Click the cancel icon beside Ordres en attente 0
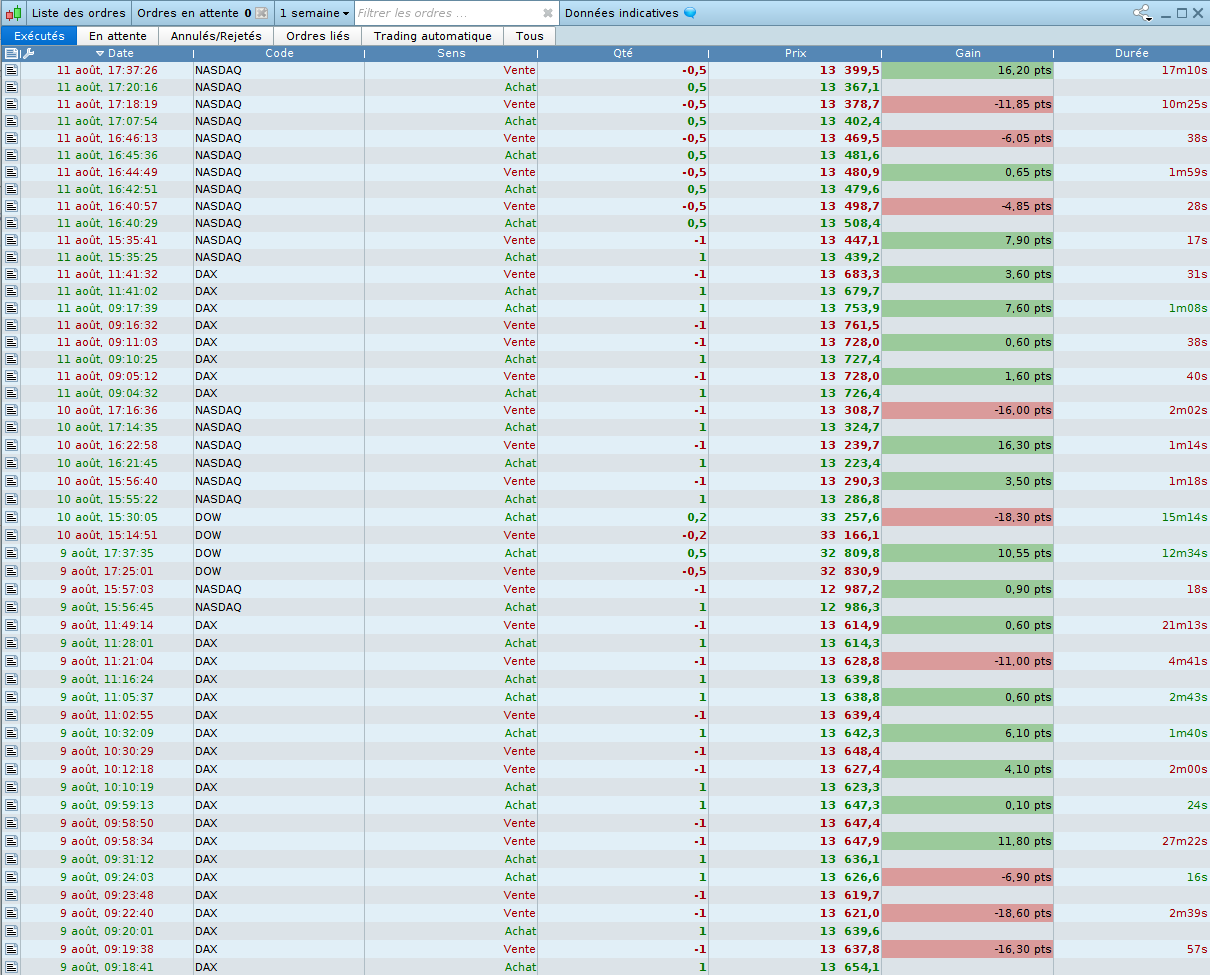 [261, 13]
